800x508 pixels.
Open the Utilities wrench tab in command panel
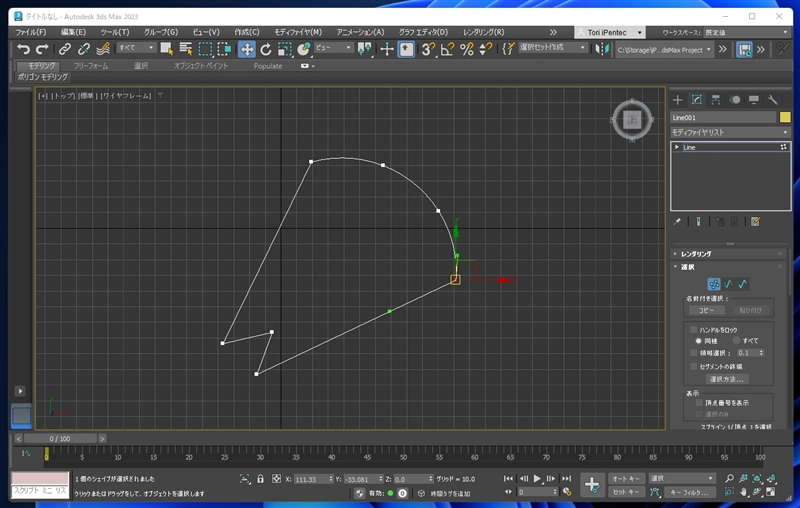tap(772, 99)
